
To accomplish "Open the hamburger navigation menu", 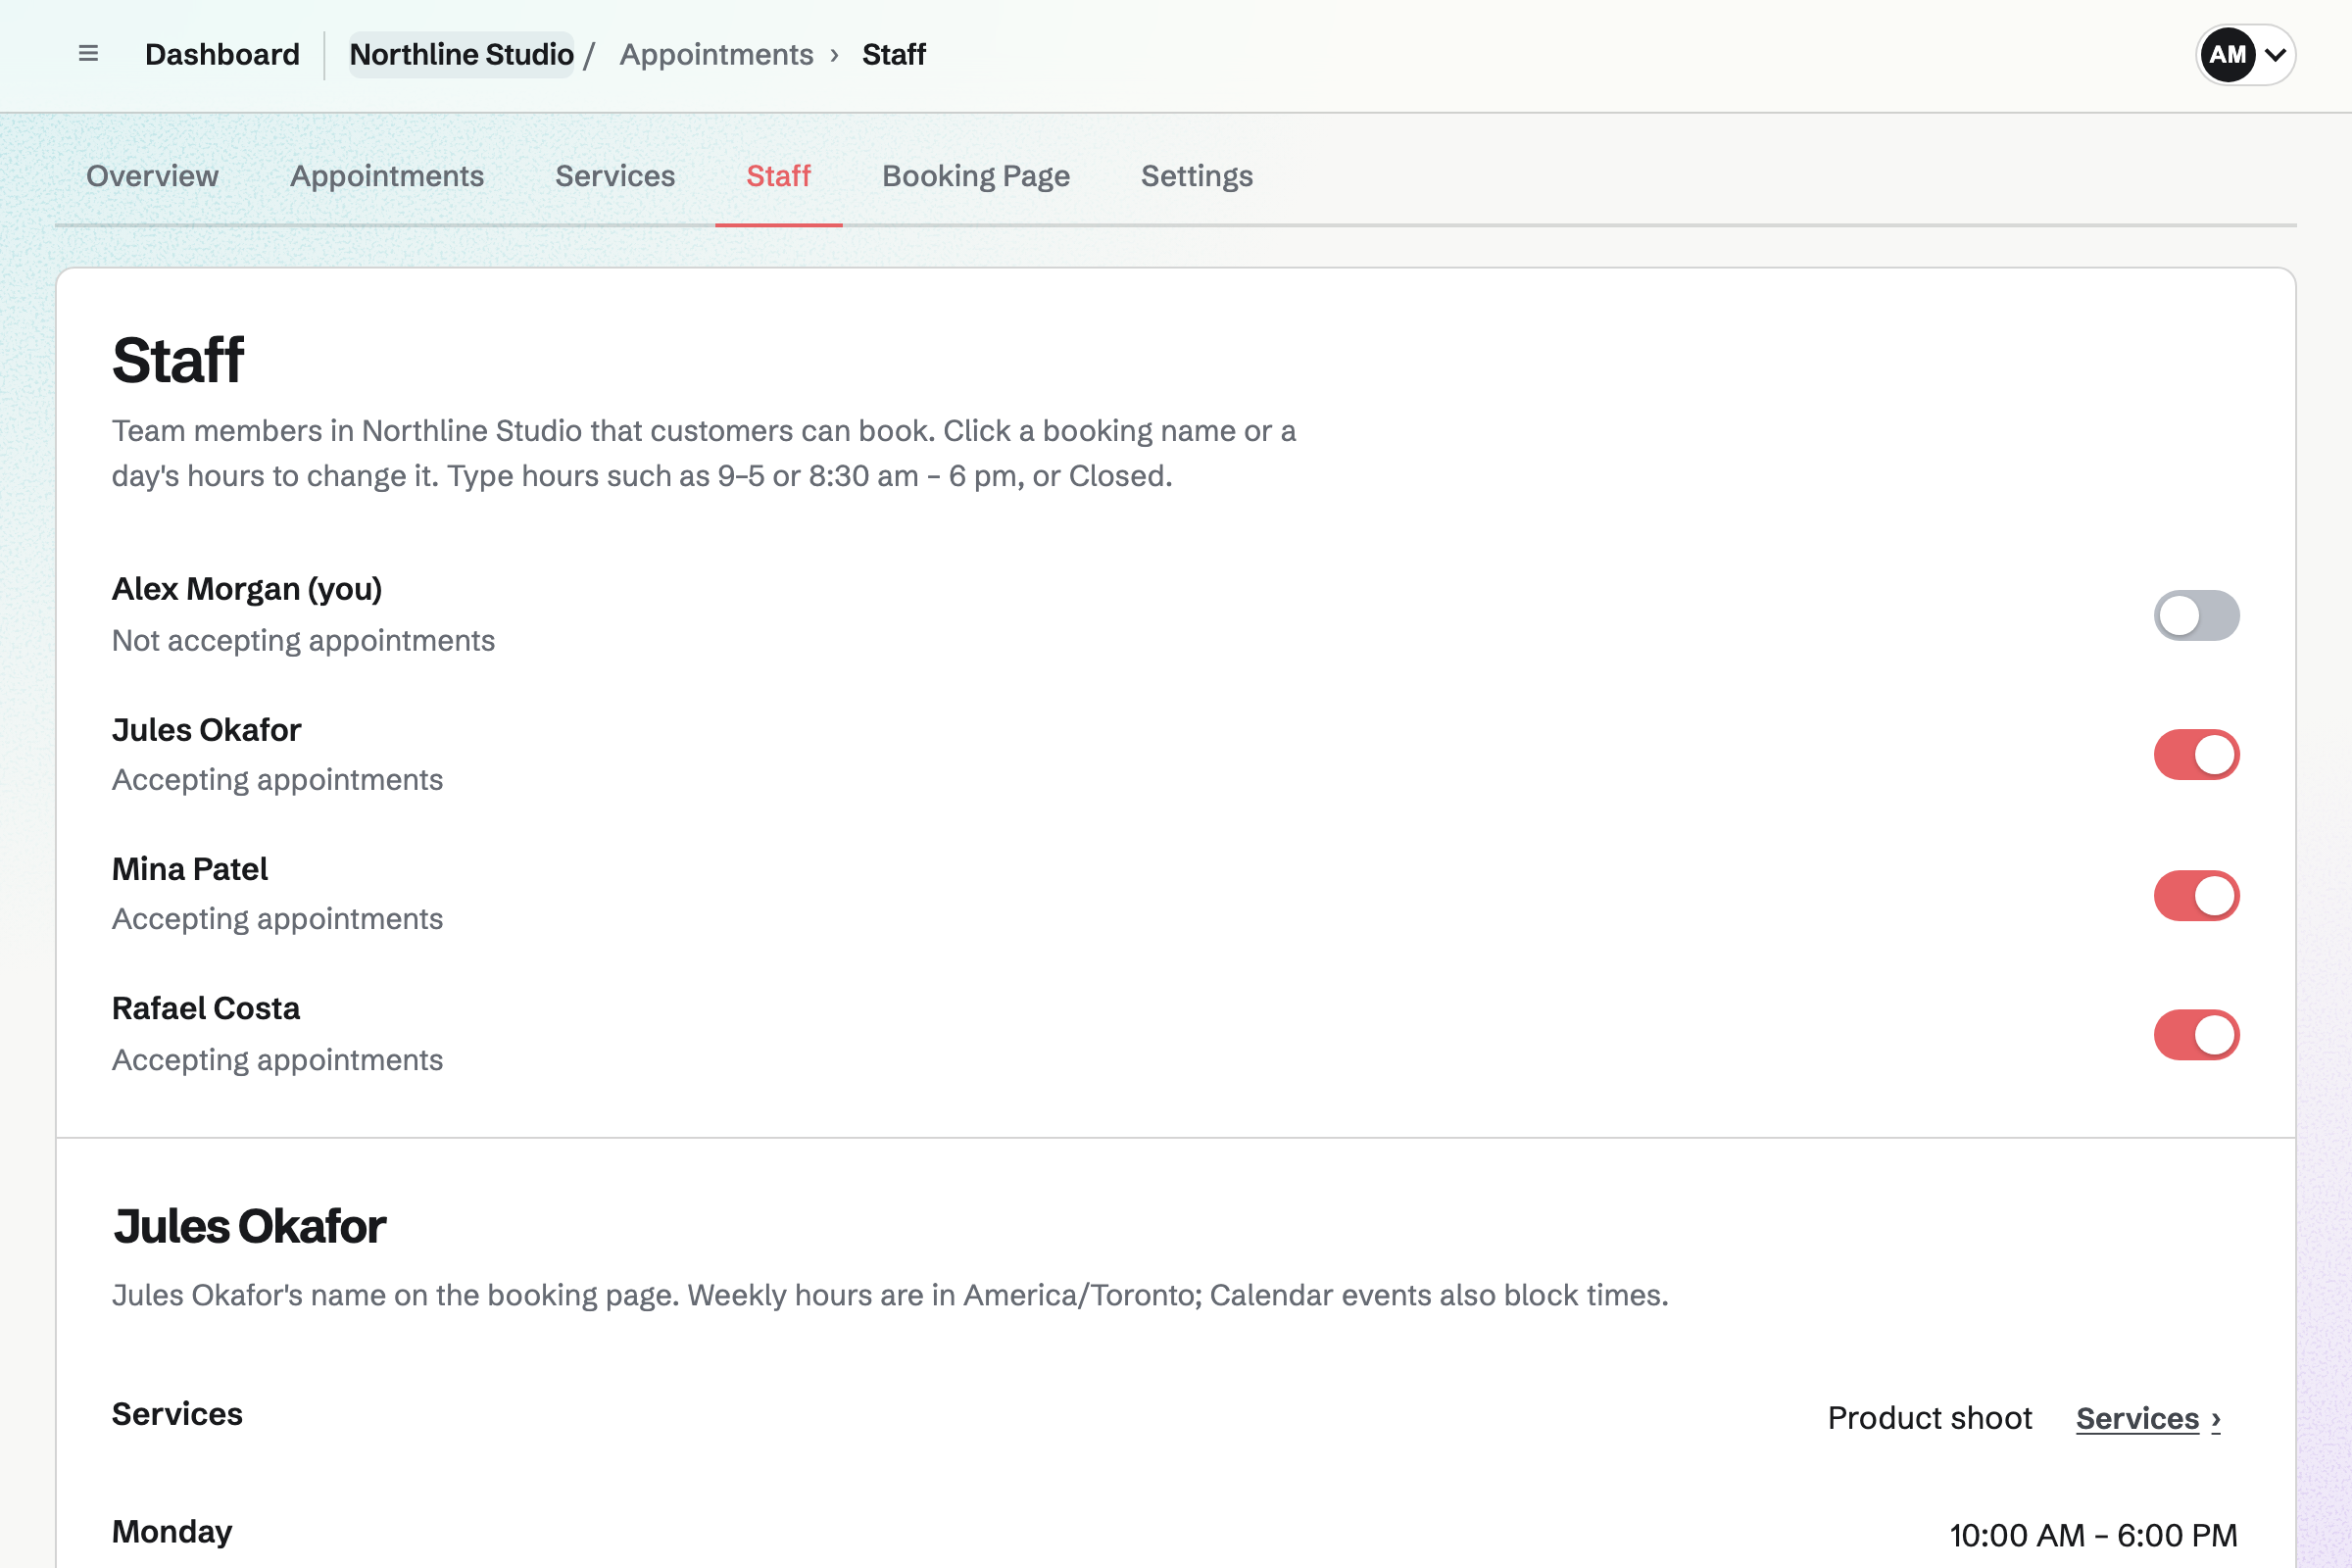I will click(x=88, y=54).
